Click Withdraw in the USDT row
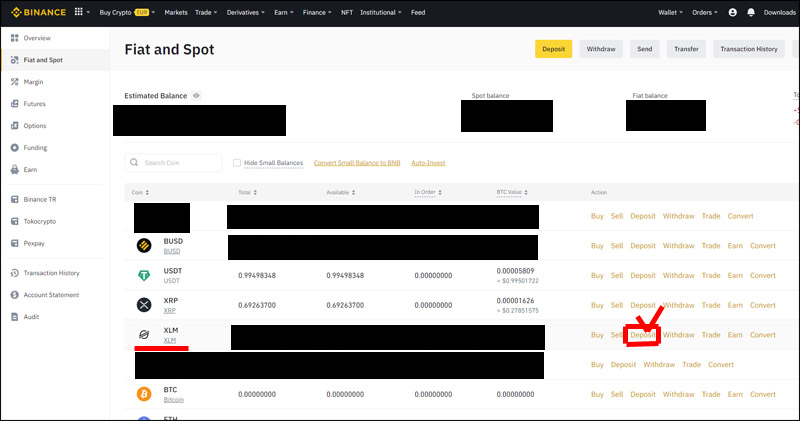The height and width of the screenshot is (421, 800). (x=679, y=275)
